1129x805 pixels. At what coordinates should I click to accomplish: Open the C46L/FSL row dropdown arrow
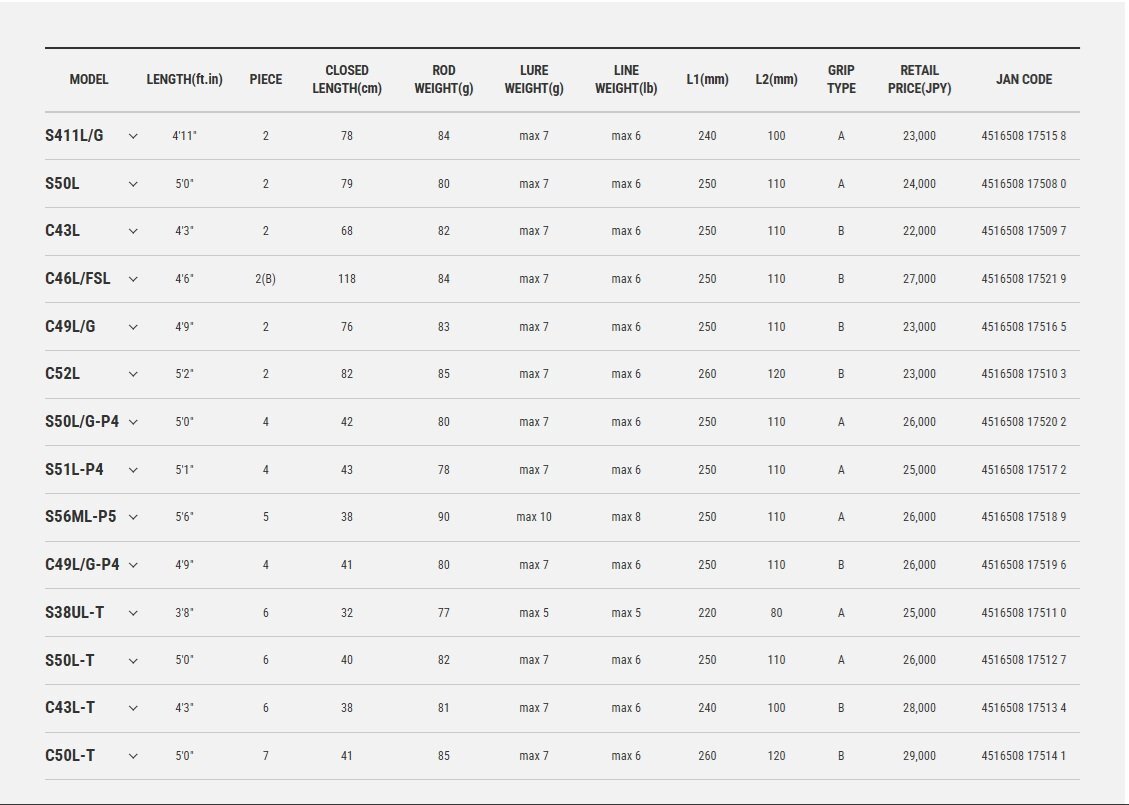133,279
